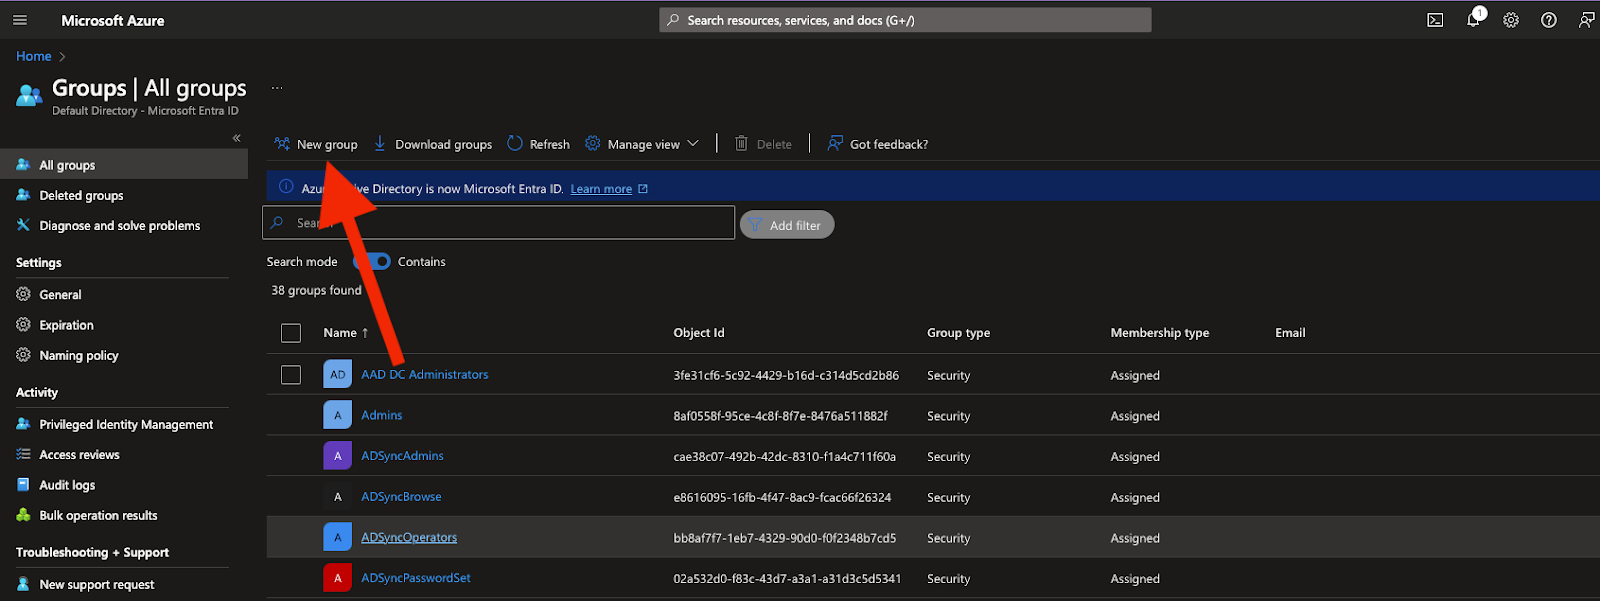Click the groups search input box
1600x601 pixels.
pyautogui.click(x=498, y=223)
